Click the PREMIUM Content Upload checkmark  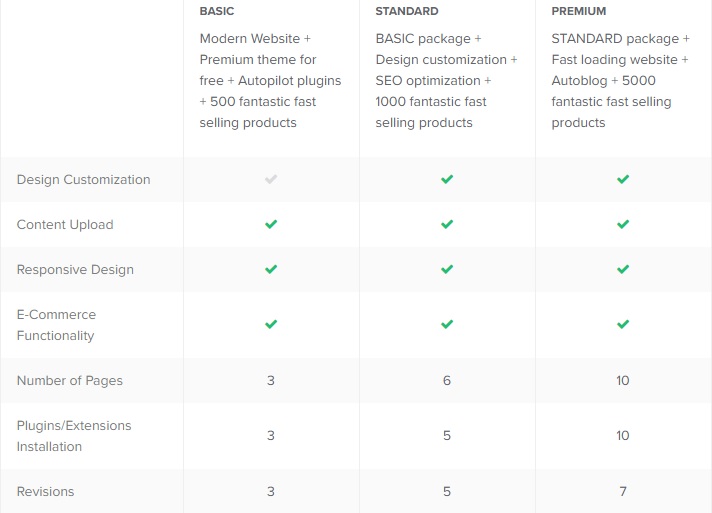click(623, 225)
